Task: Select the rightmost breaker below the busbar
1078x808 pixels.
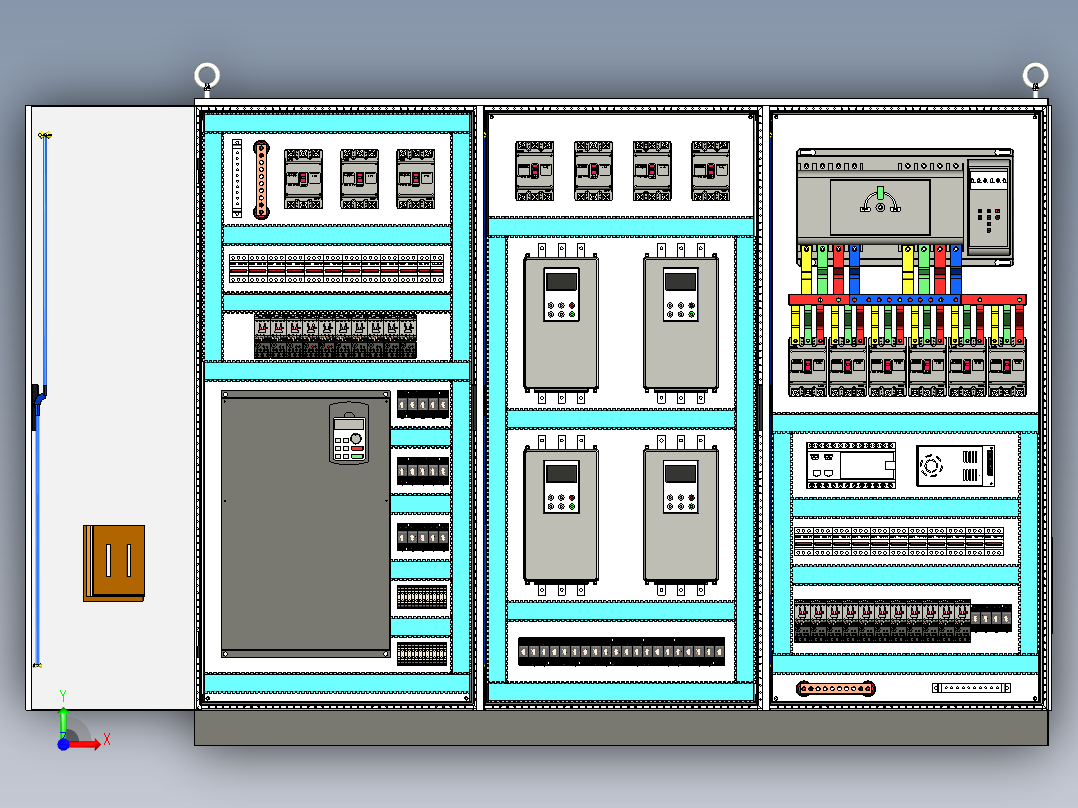Action: pyautogui.click(x=1007, y=368)
